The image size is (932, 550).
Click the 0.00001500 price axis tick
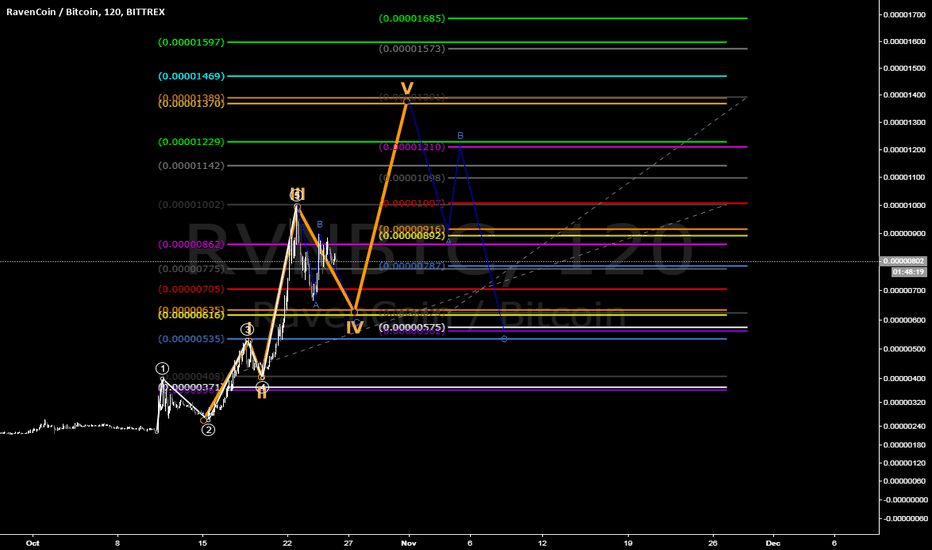point(904,68)
